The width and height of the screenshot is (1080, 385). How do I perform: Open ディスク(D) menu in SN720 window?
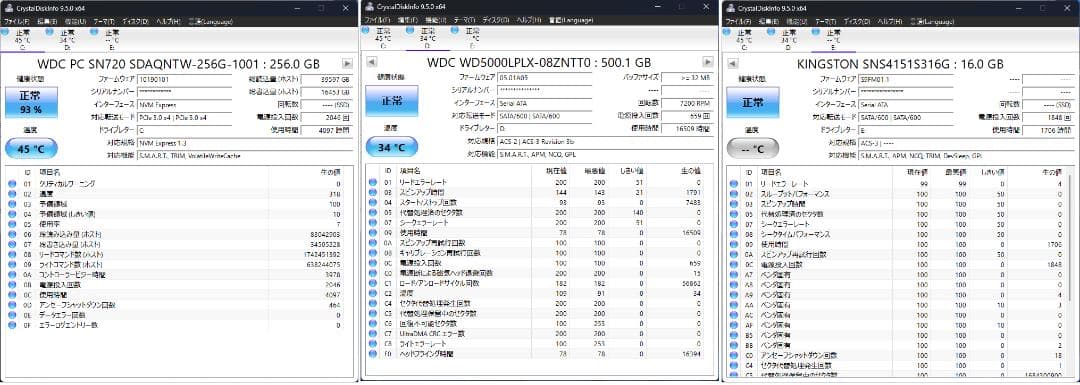point(136,22)
